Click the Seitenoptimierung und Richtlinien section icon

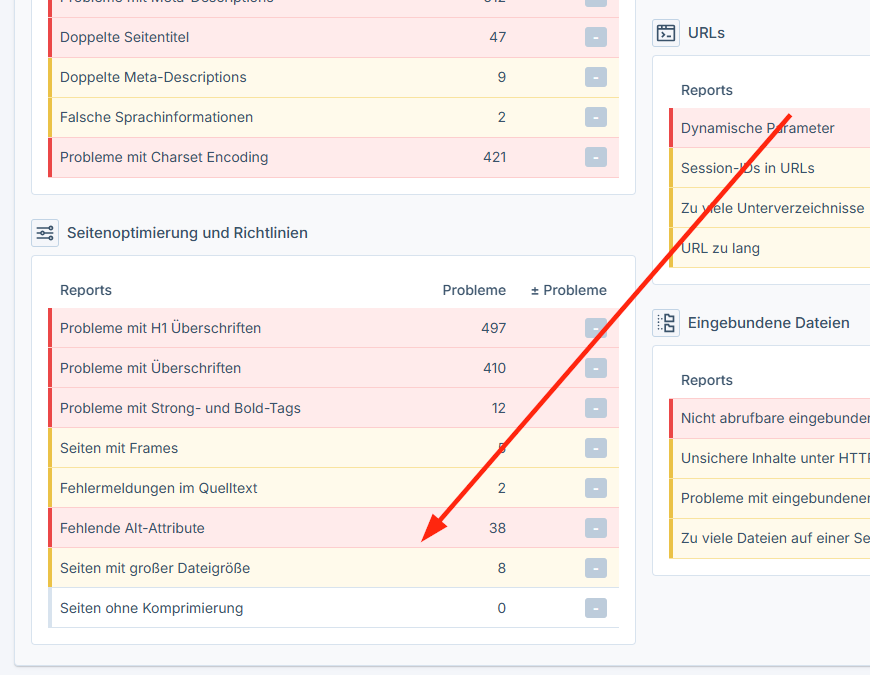tap(45, 233)
